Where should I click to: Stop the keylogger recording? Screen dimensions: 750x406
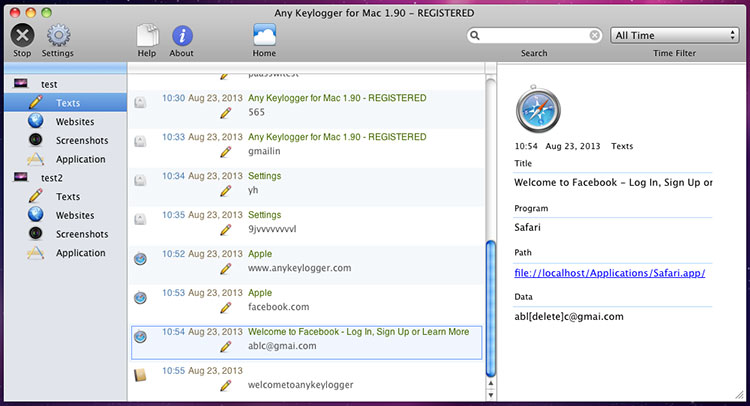pos(22,36)
